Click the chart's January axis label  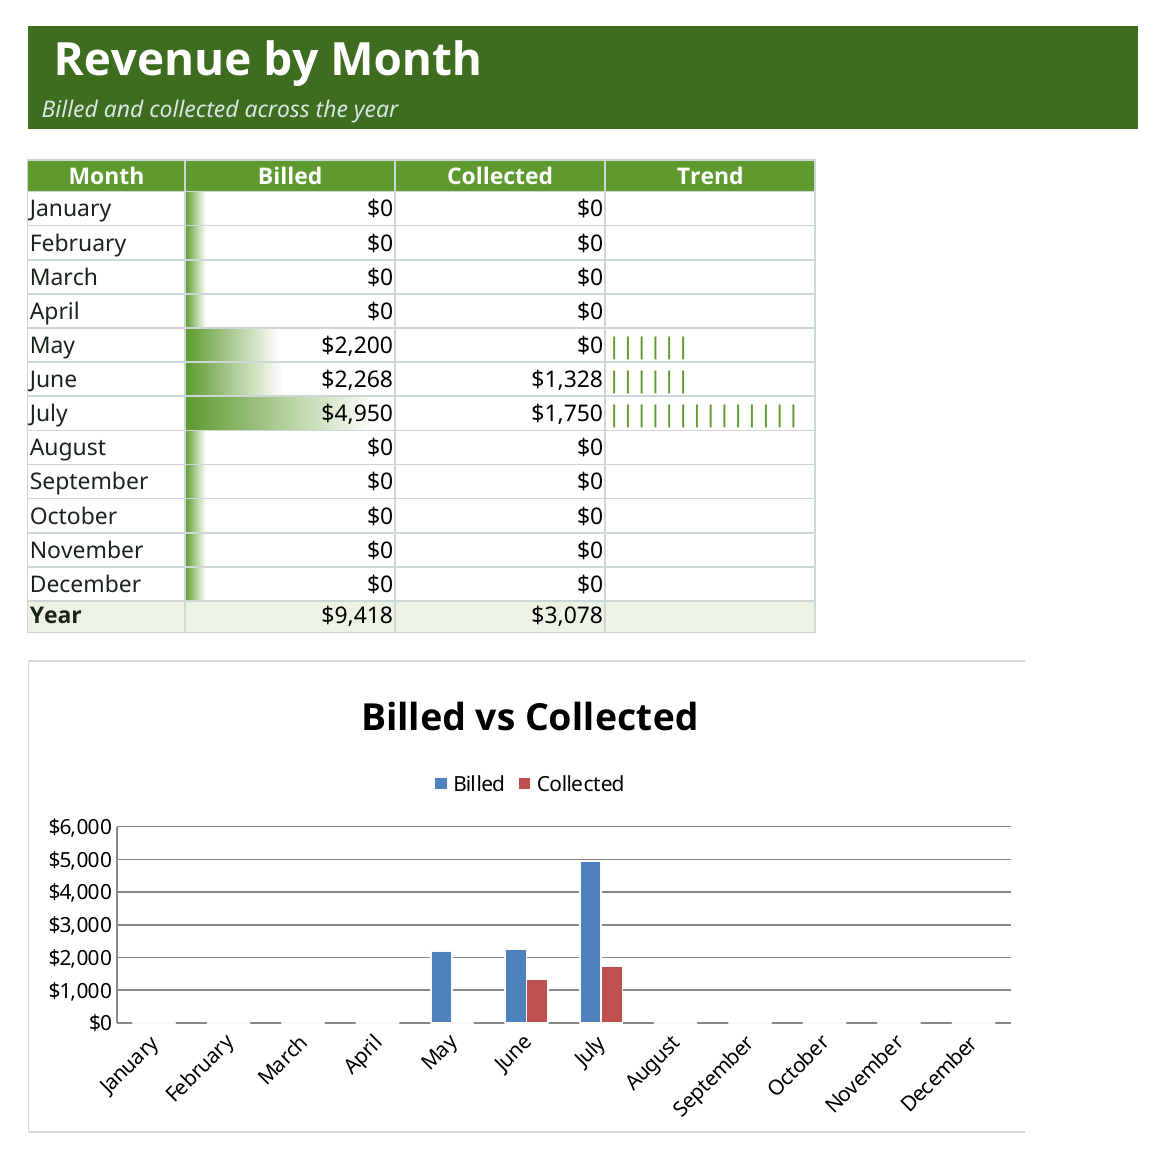pyautogui.click(x=130, y=1066)
